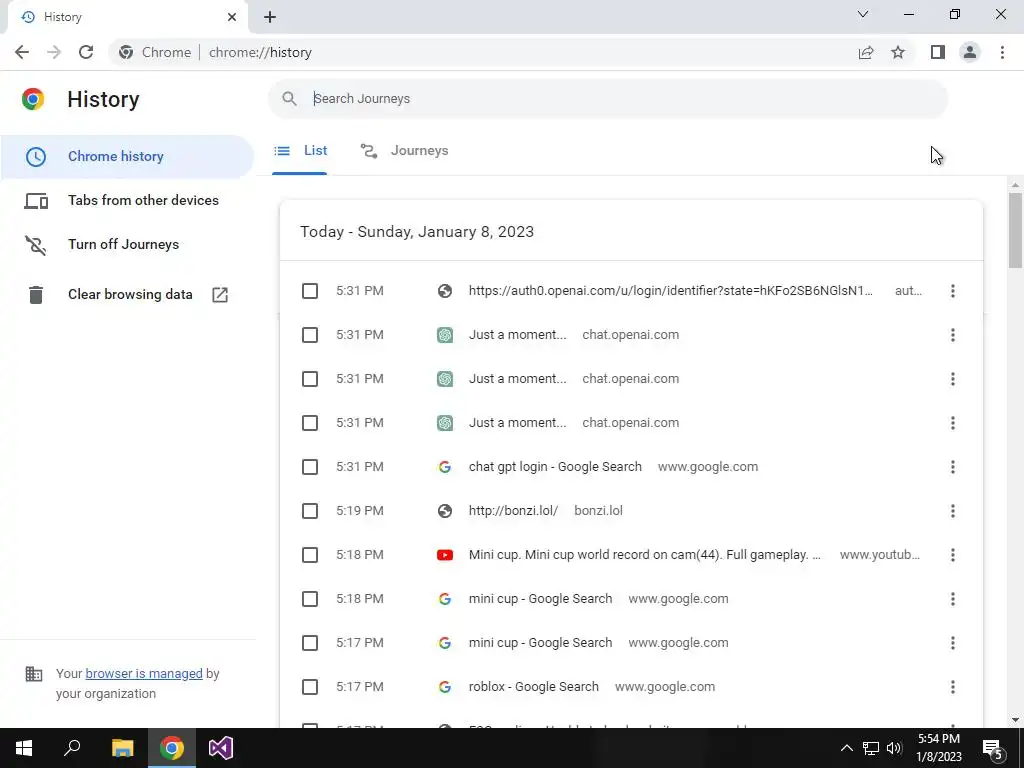The height and width of the screenshot is (768, 1024).
Task: Click the Google favicon of chat gpt login entry
Action: coord(445,467)
